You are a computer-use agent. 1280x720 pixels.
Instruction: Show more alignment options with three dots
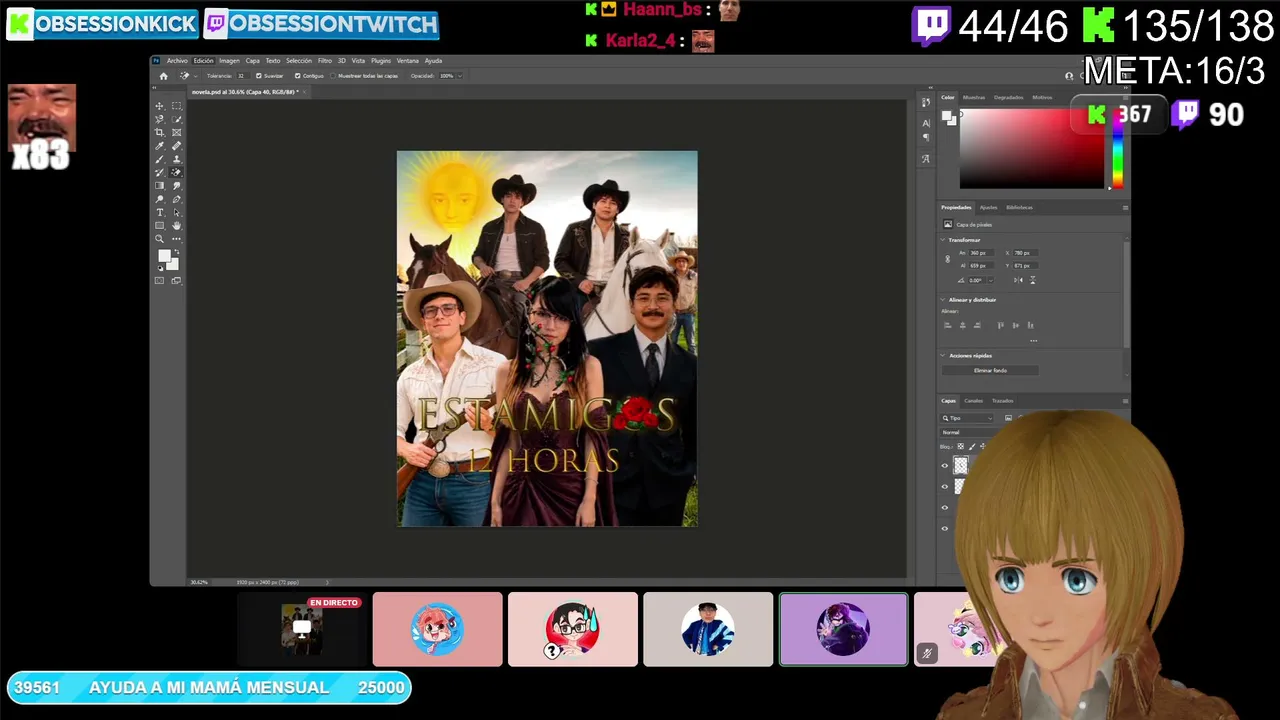[1033, 341]
